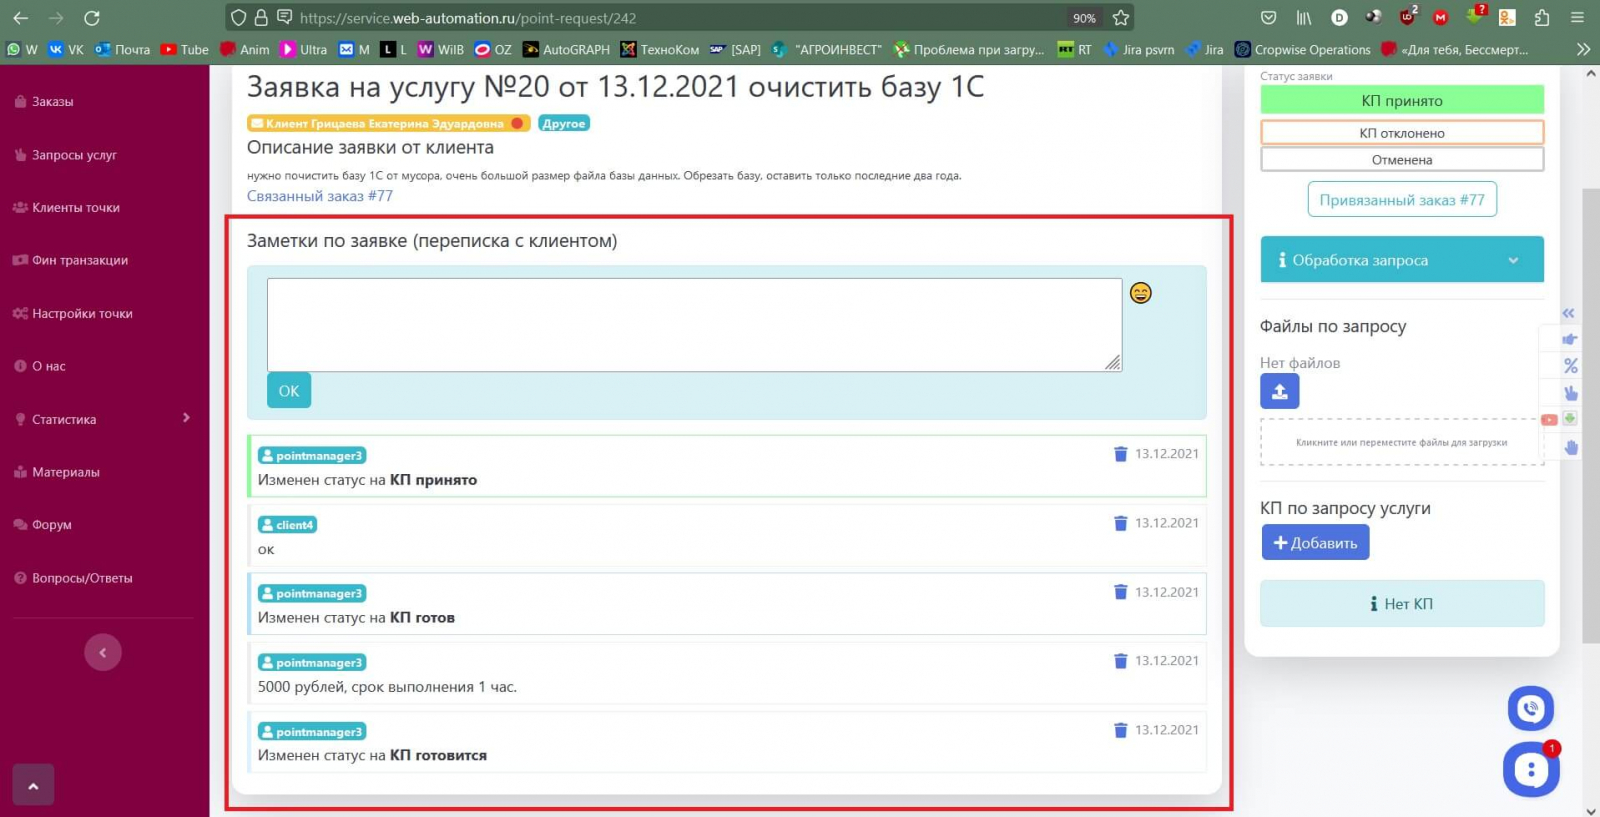Click the raised palm icon in side panel
Image resolution: width=1600 pixels, height=817 pixels.
click(1571, 447)
